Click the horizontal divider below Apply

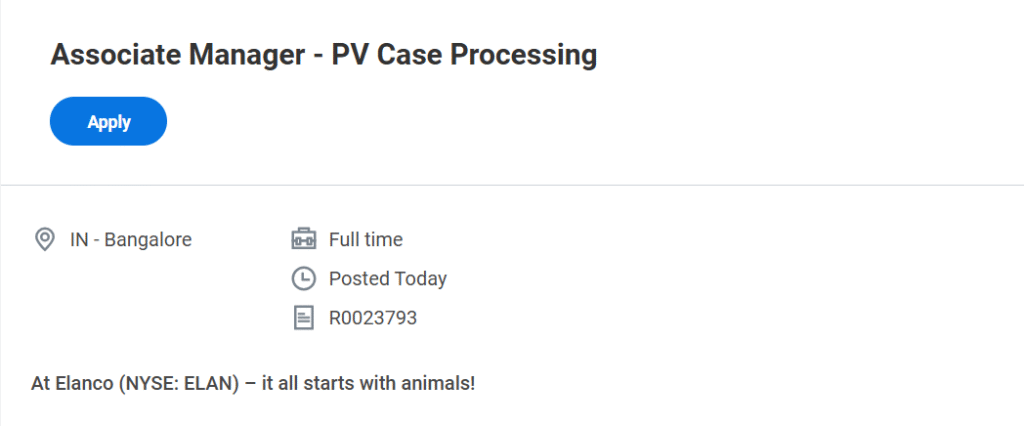click(512, 185)
